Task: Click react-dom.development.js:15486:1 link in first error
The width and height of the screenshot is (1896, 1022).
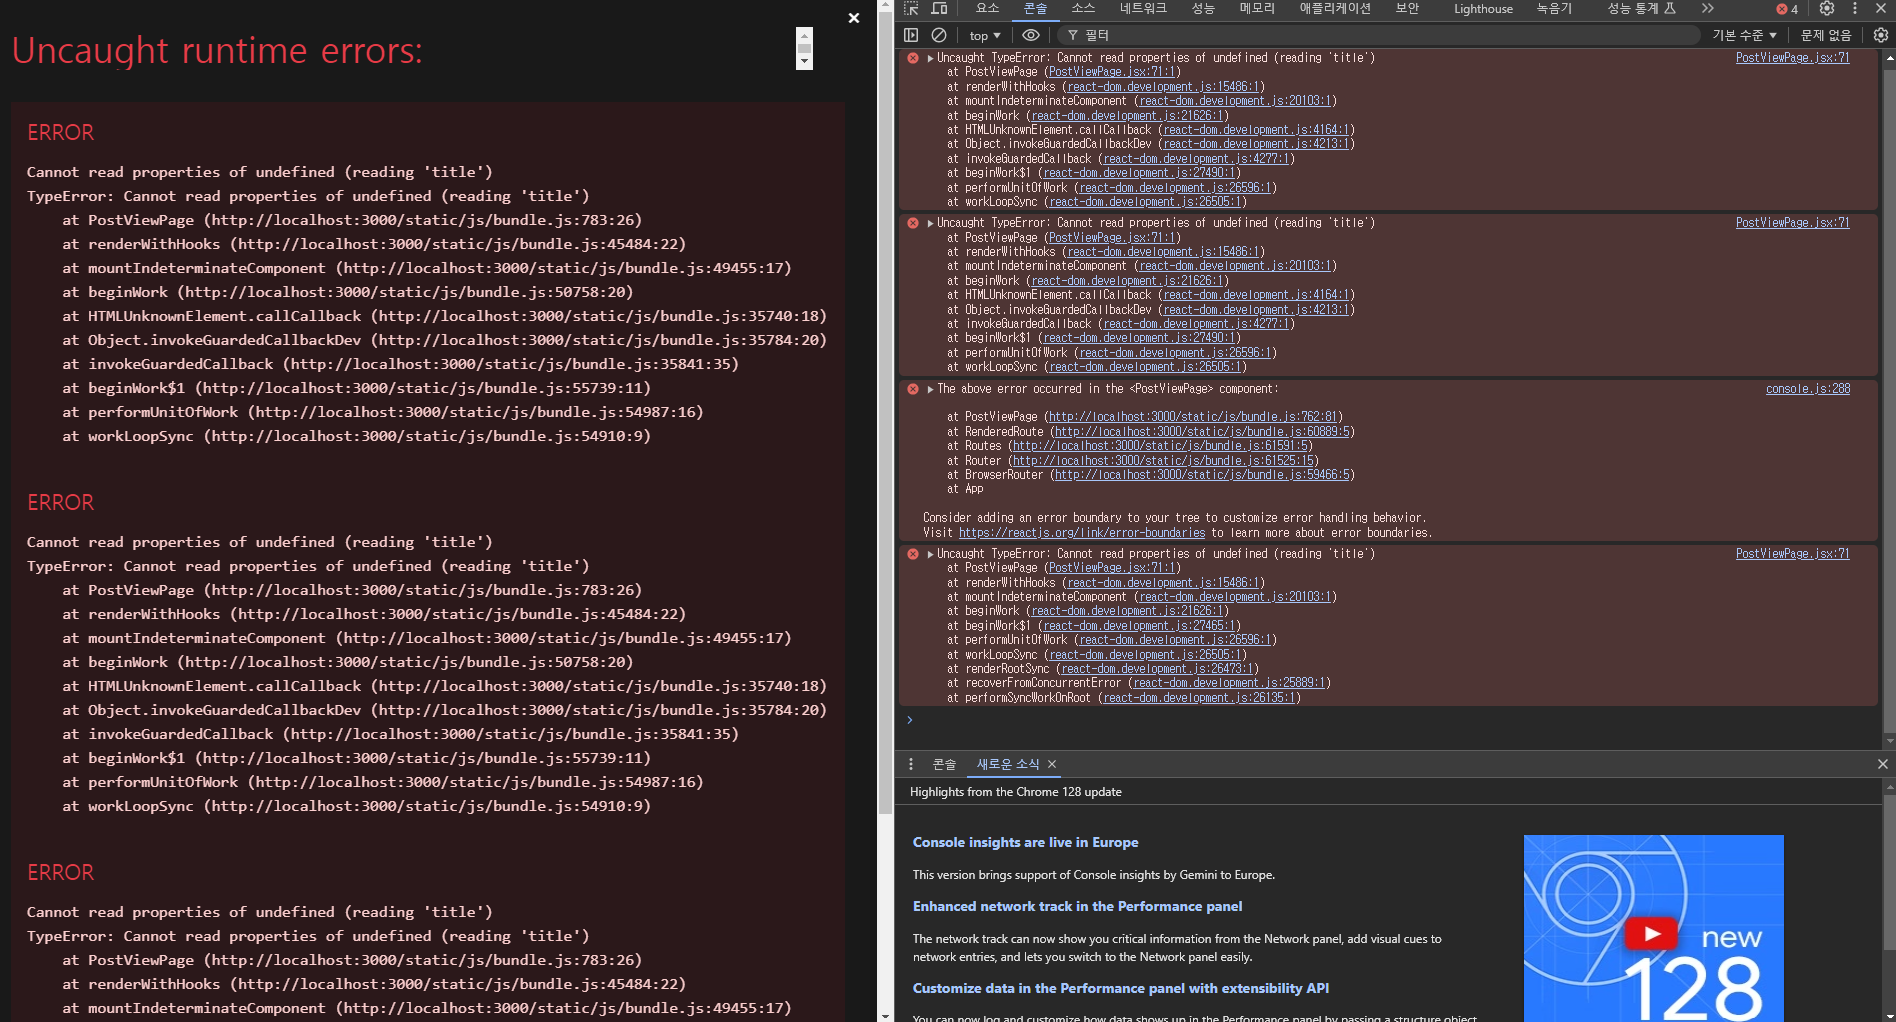Action: tap(1163, 87)
